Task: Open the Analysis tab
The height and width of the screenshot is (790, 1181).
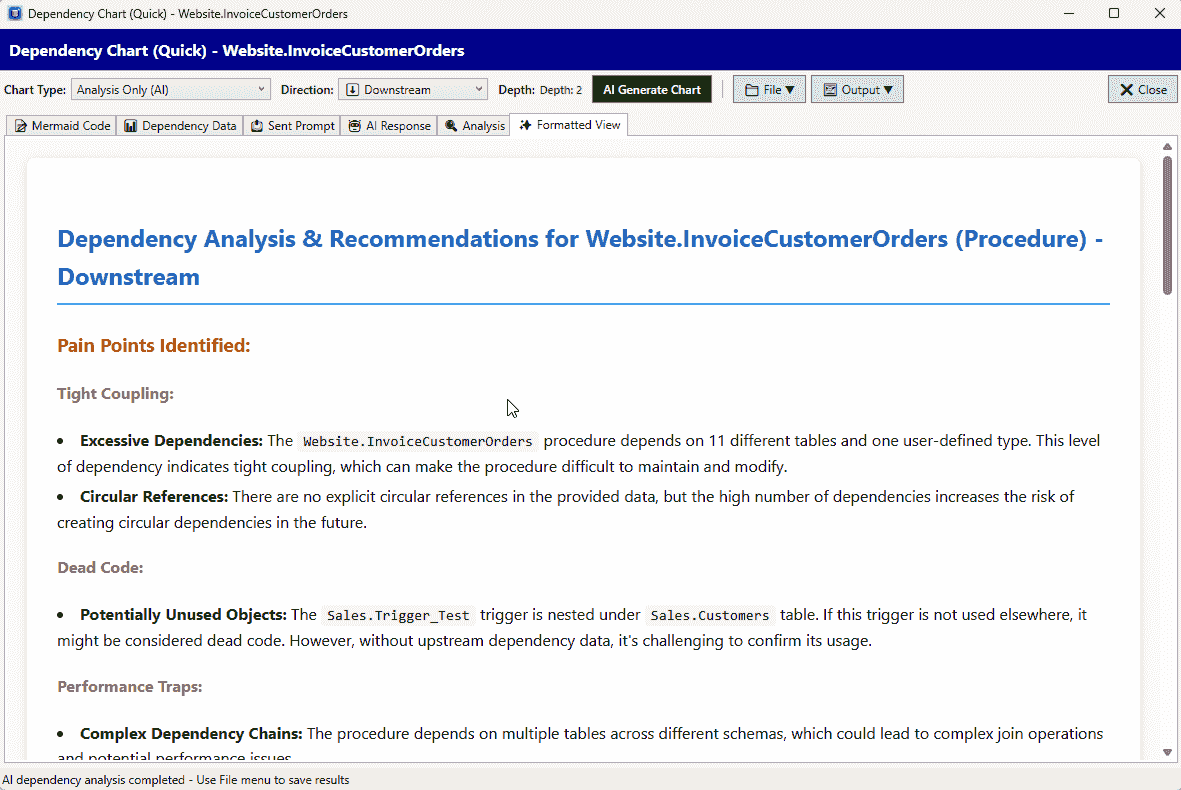Action: point(474,126)
